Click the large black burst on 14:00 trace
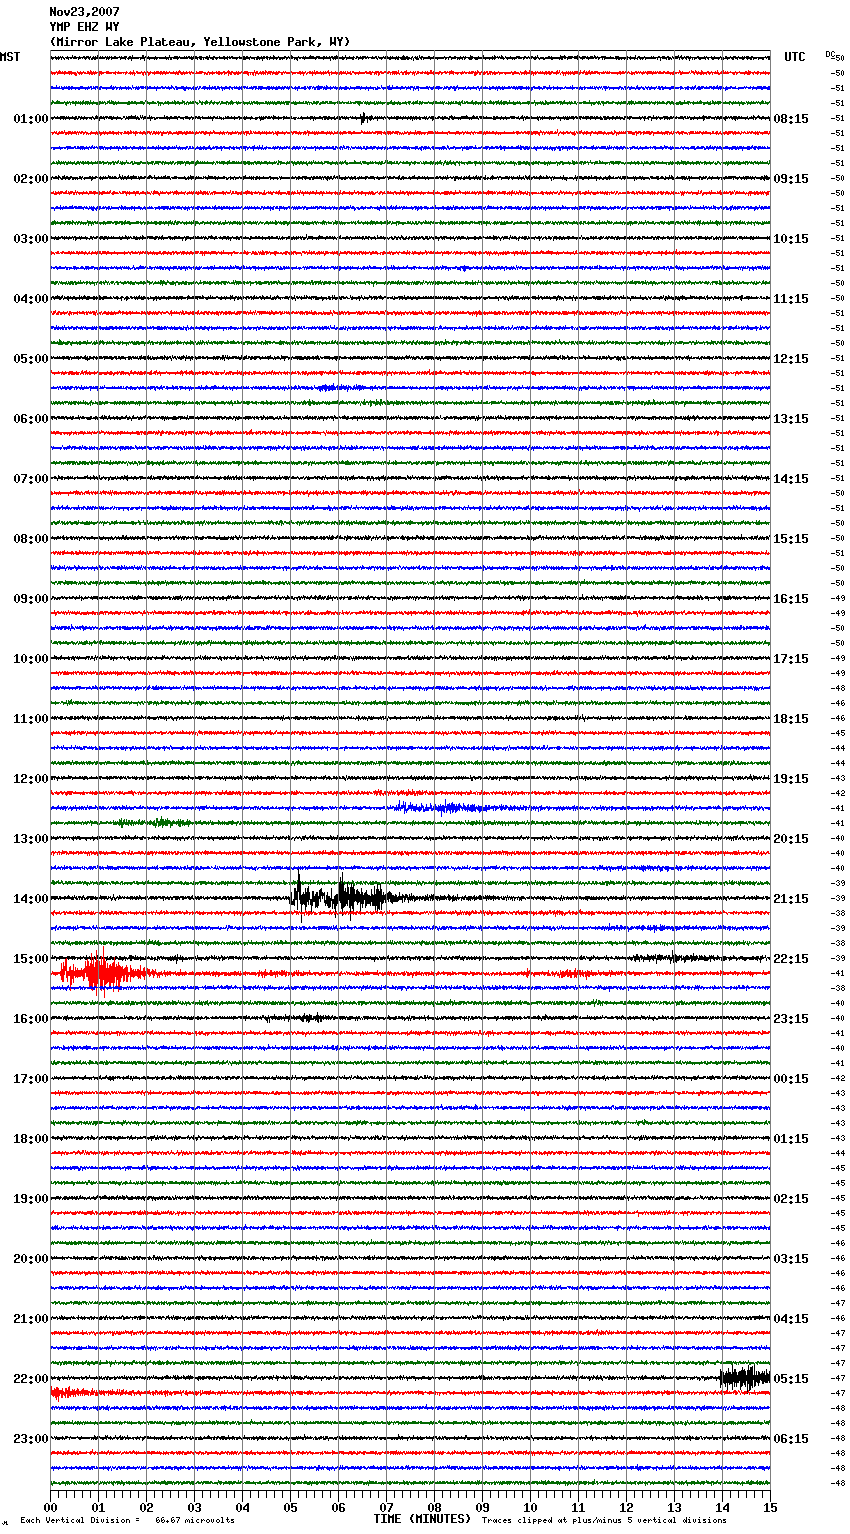The width and height of the screenshot is (850, 1534). click(340, 896)
